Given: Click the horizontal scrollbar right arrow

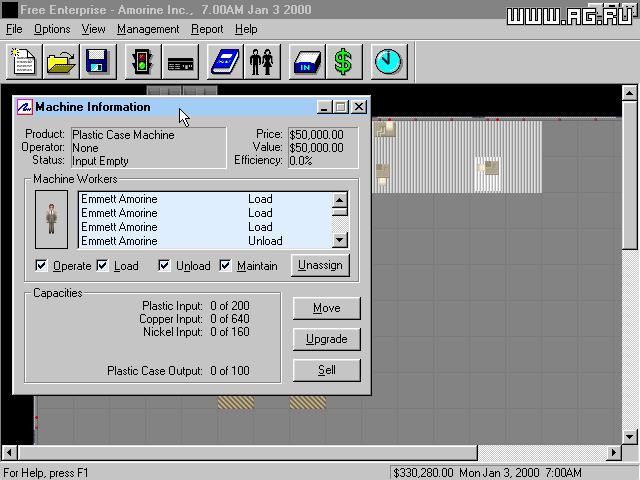Looking at the screenshot, I should pos(613,452).
